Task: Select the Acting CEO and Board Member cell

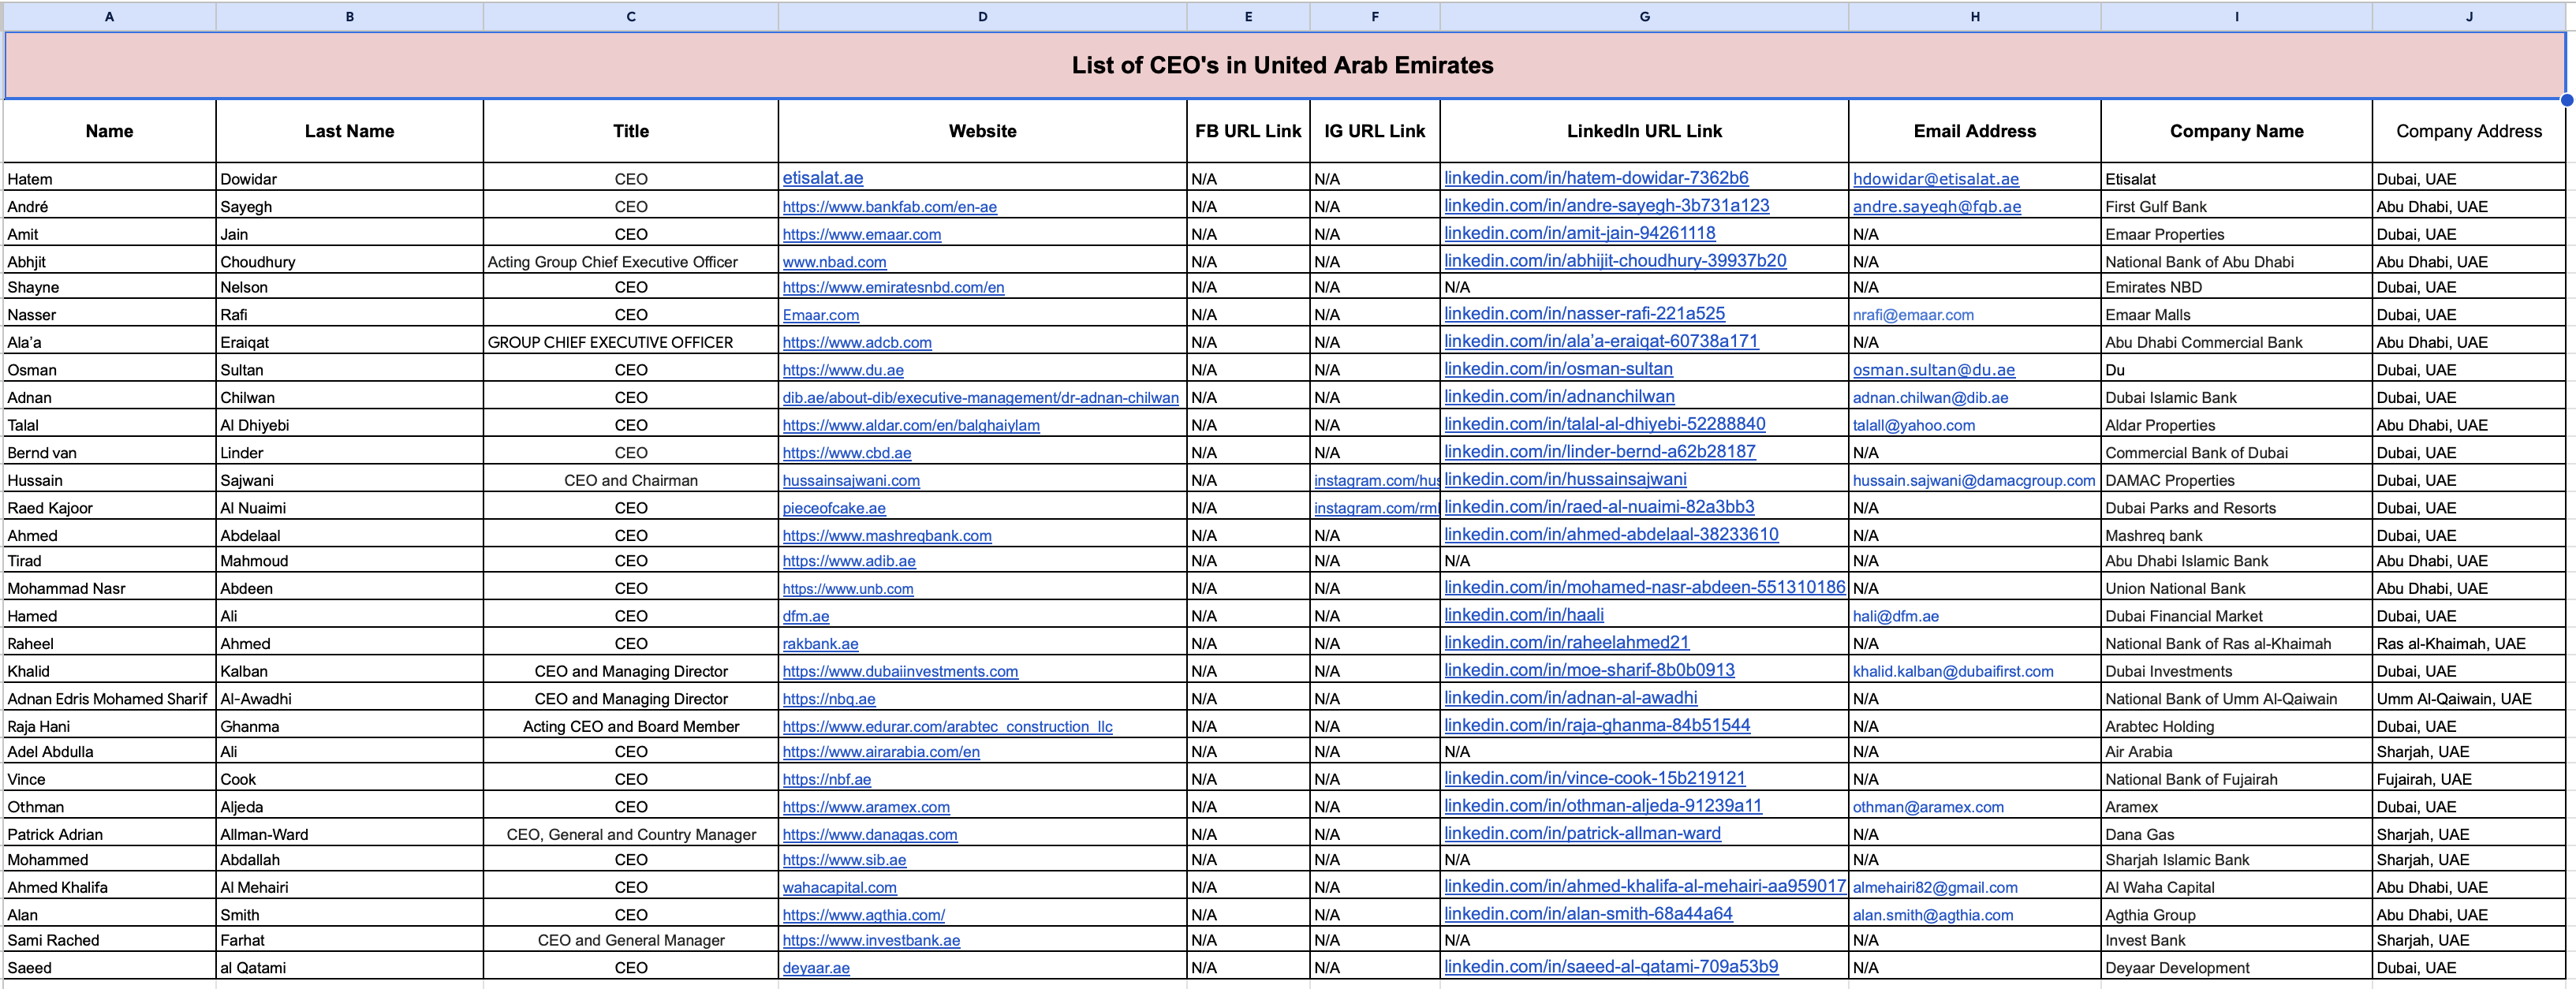Action: click(631, 726)
